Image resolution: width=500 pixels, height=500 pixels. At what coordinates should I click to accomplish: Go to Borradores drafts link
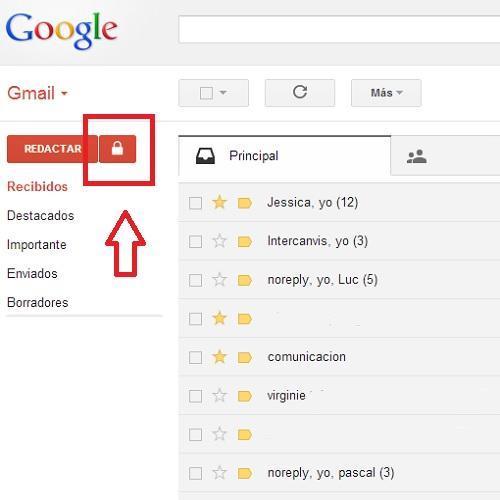click(37, 303)
